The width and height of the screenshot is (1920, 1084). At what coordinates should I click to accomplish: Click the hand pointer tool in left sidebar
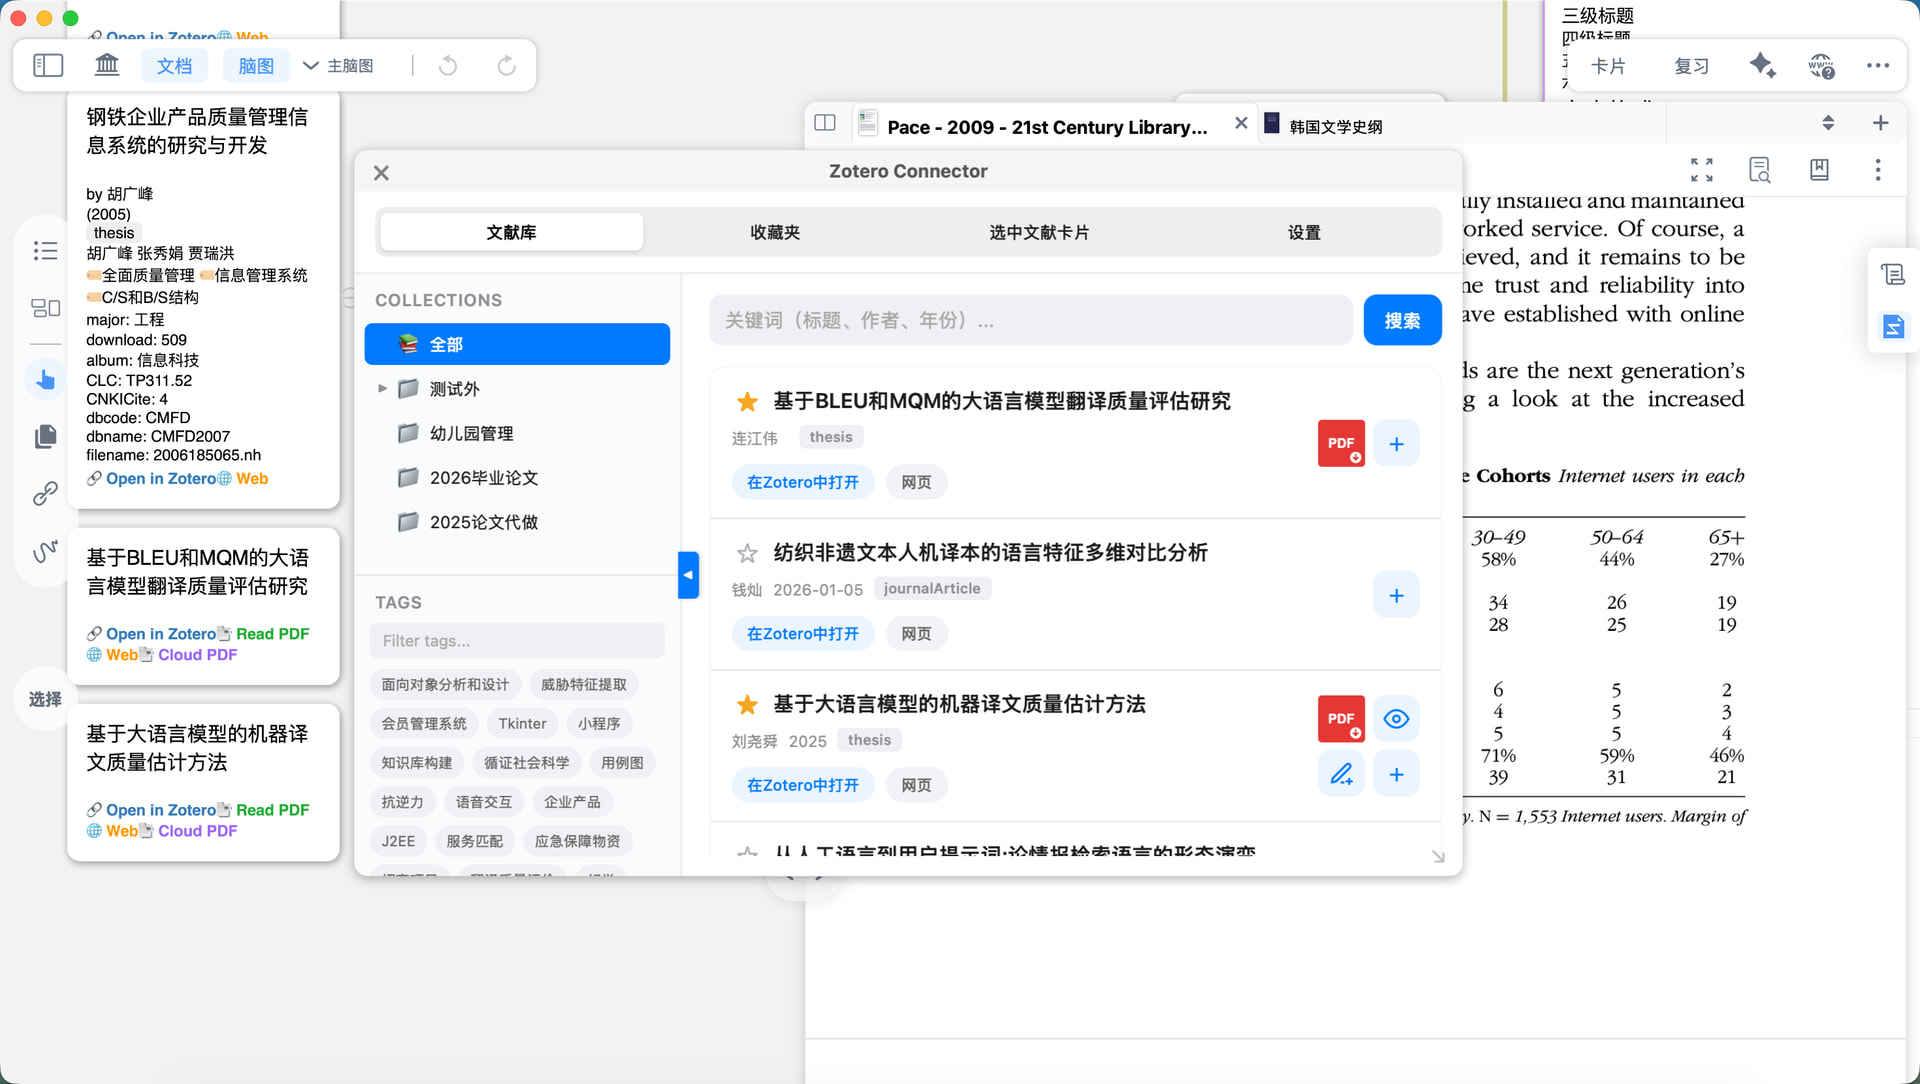pos(45,380)
